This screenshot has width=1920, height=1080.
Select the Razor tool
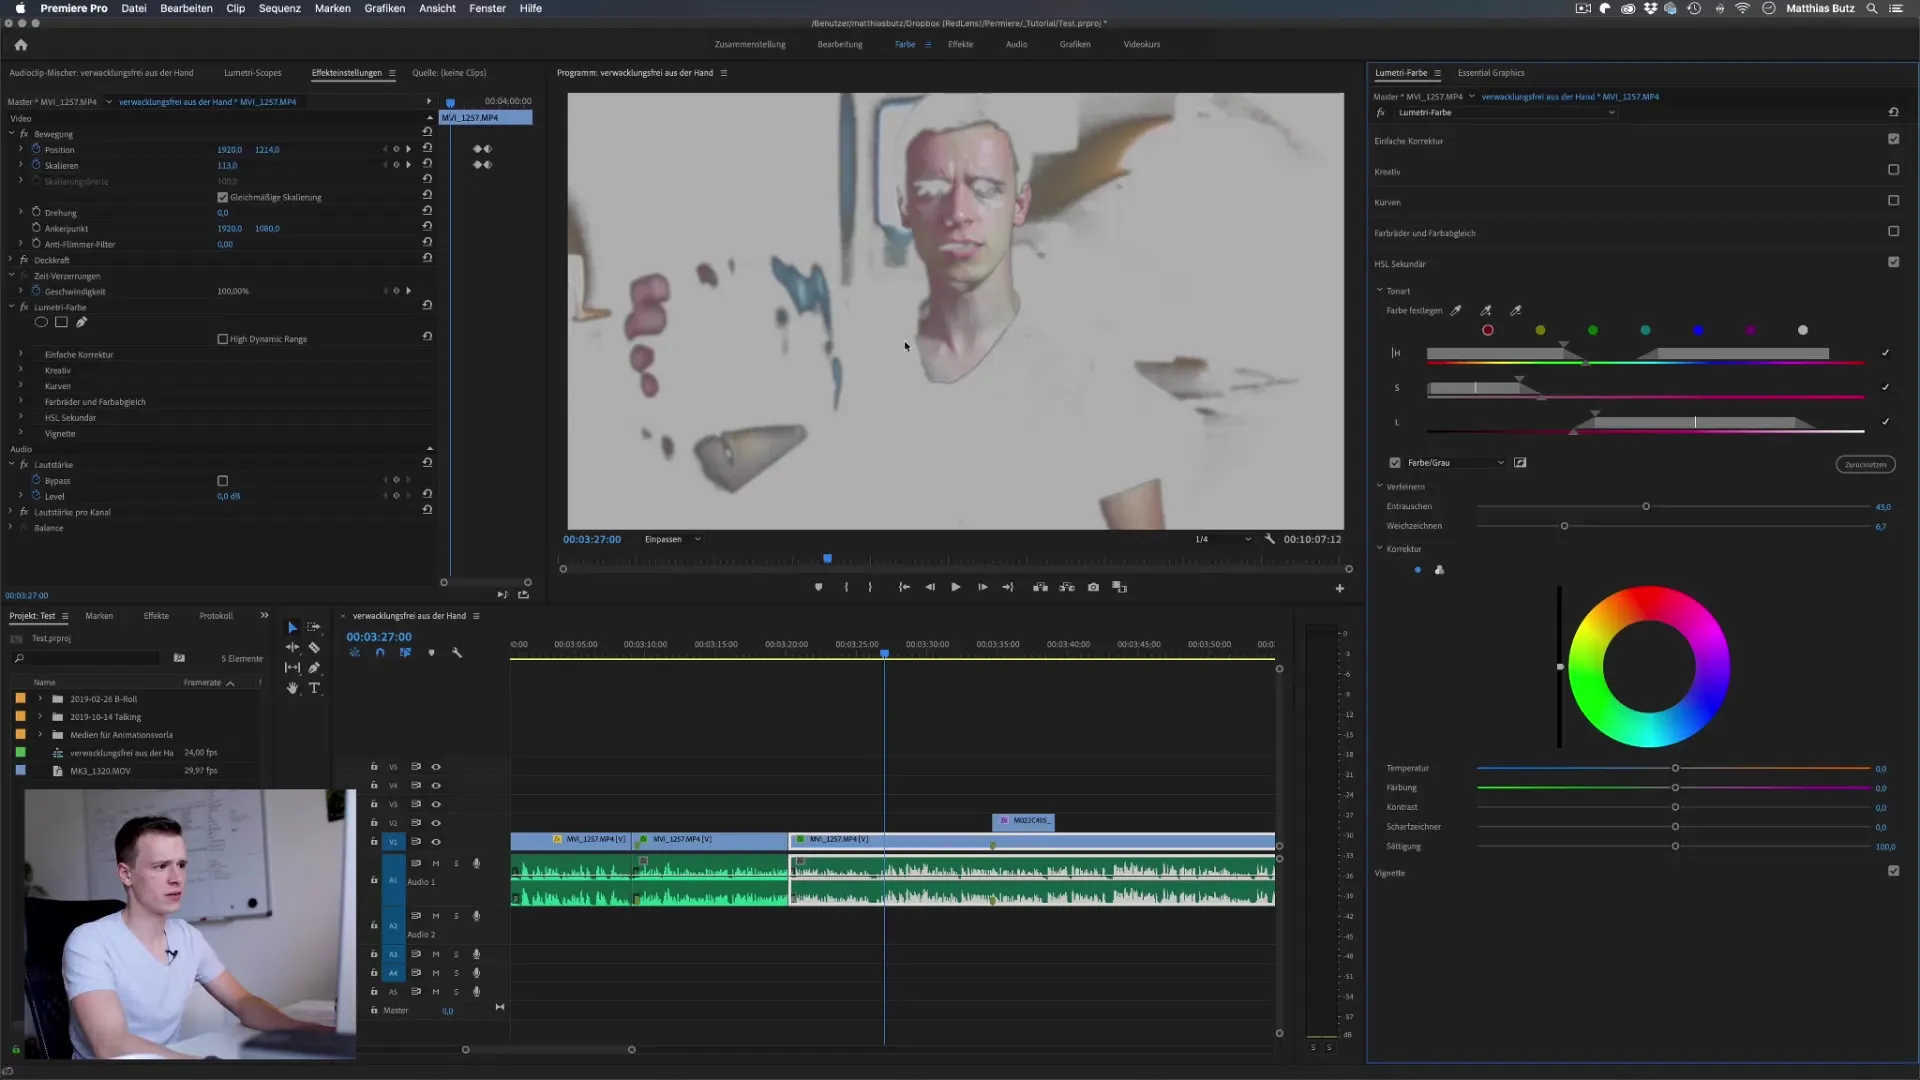click(314, 647)
